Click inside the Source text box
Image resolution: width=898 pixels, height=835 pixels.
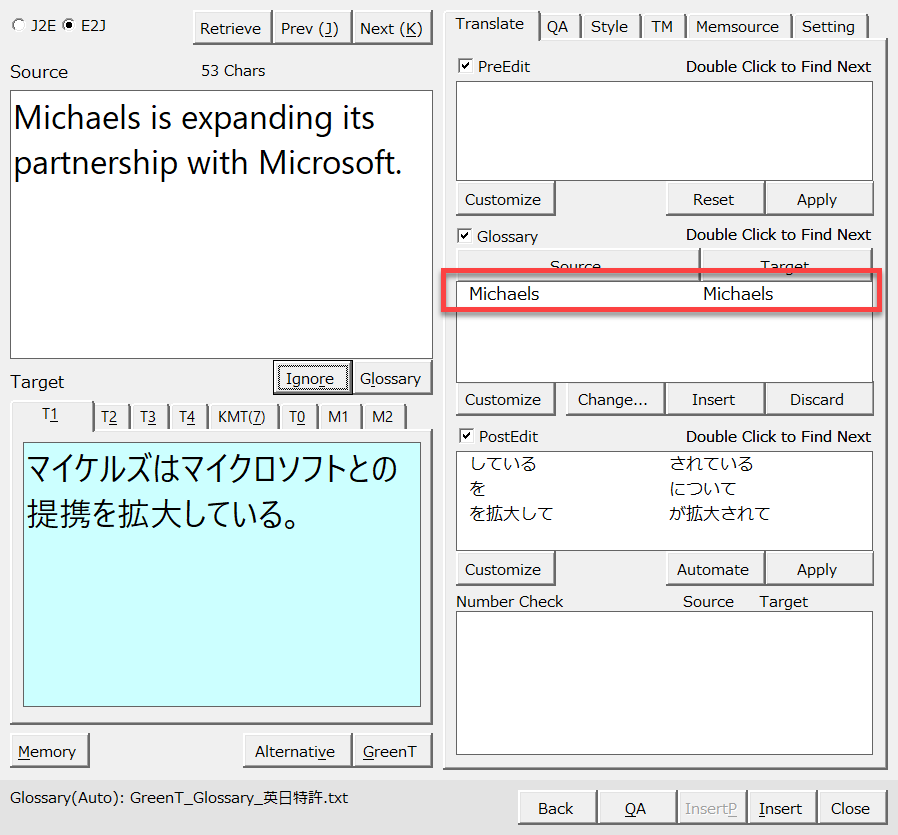[x=220, y=260]
